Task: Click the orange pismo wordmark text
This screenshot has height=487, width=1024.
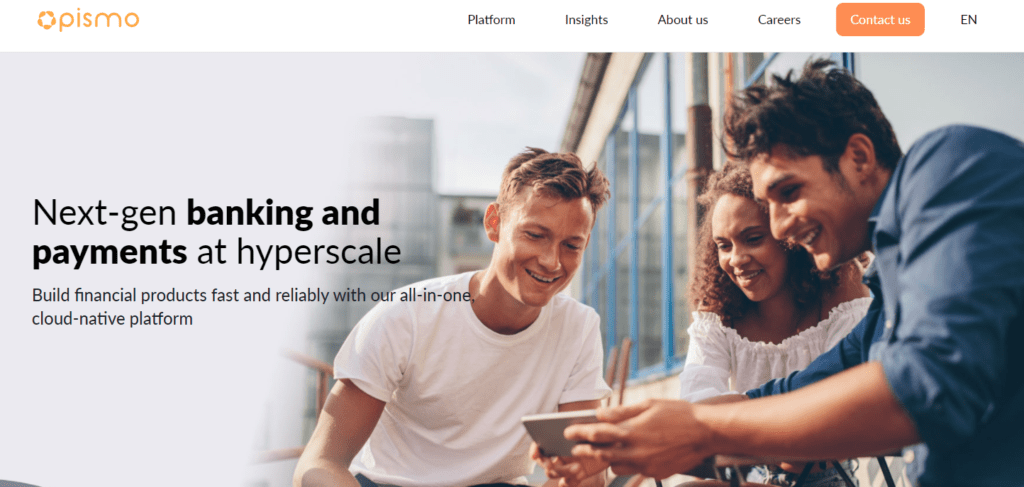Action: coord(99,20)
